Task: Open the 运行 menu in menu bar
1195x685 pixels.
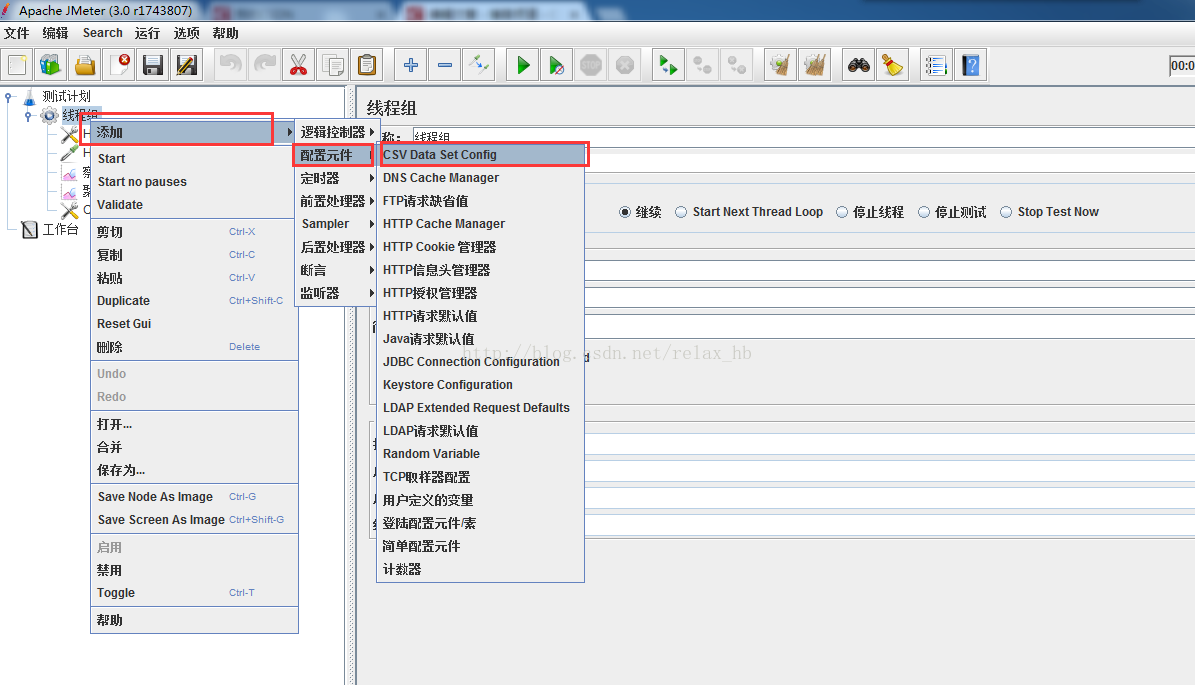Action: click(x=147, y=33)
